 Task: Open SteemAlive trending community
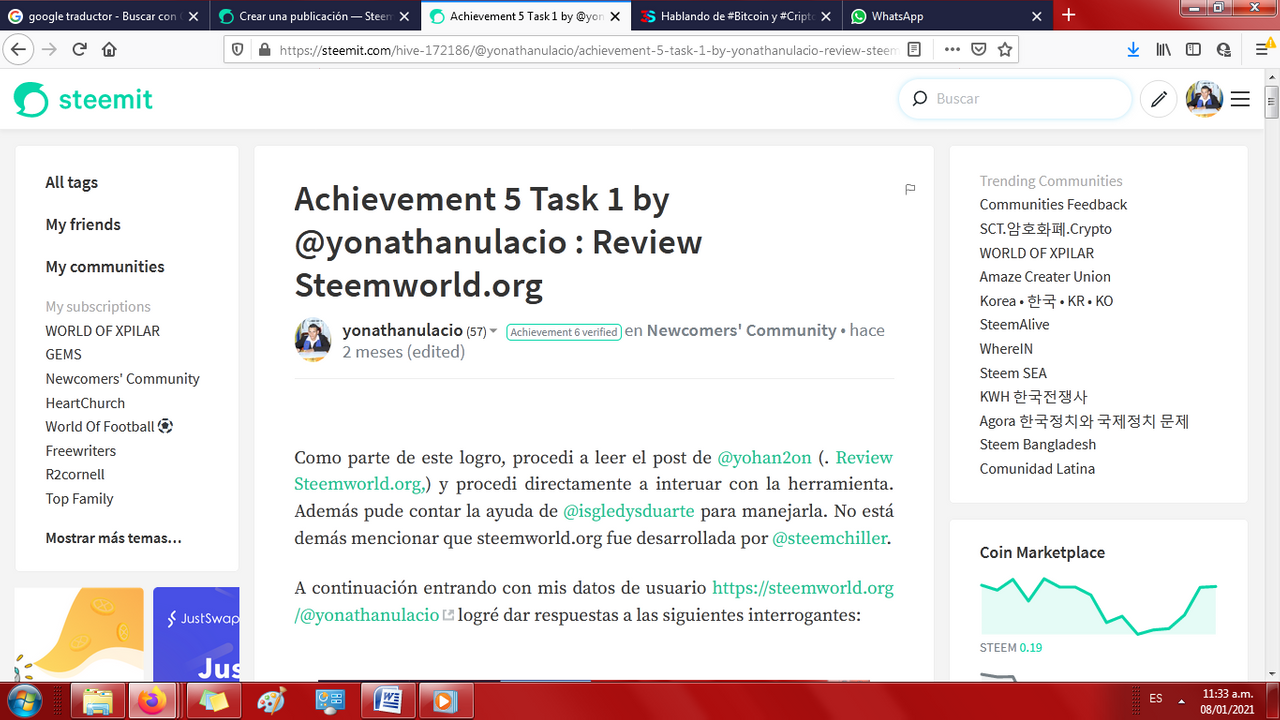pyautogui.click(x=1014, y=324)
